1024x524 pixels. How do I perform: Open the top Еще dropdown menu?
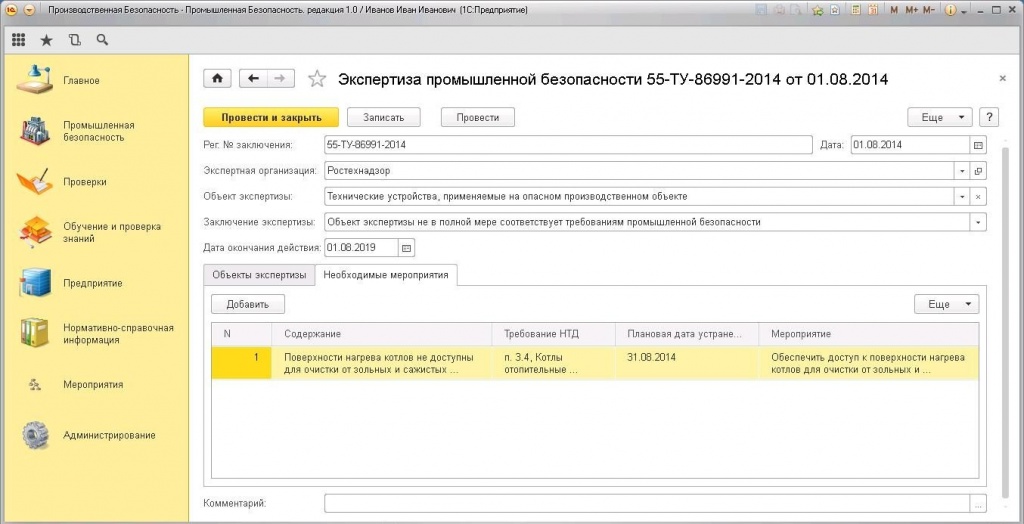click(x=940, y=117)
